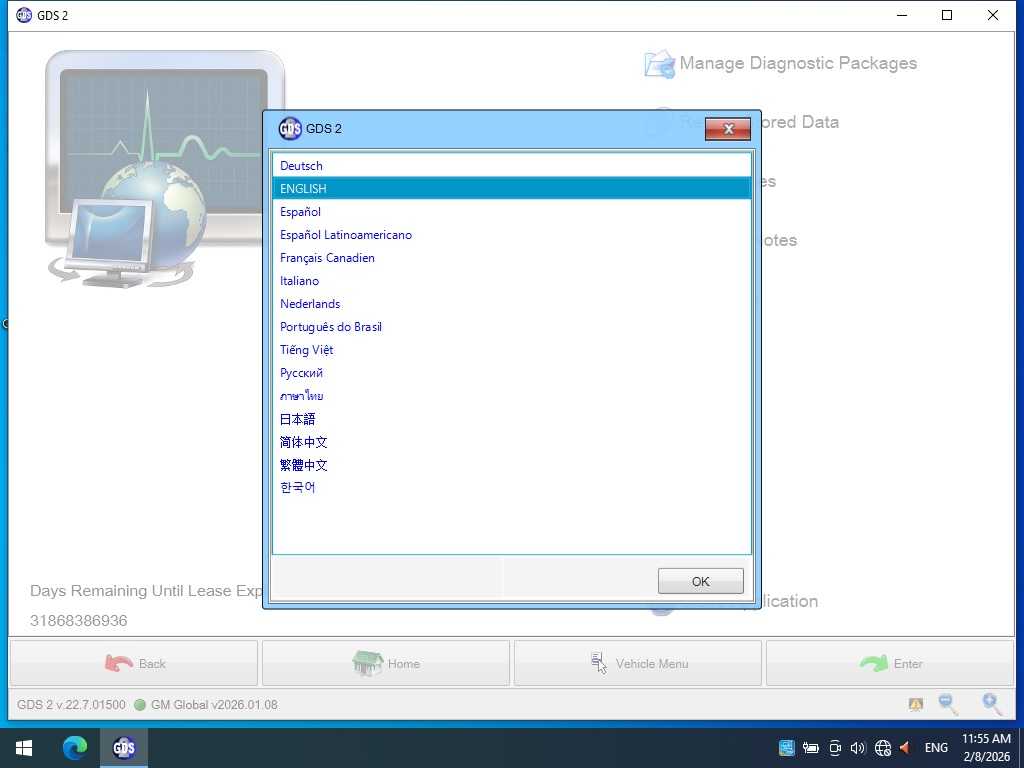1024x768 pixels.
Task: Click the Vehicle Menu cursor icon
Action: tap(599, 662)
